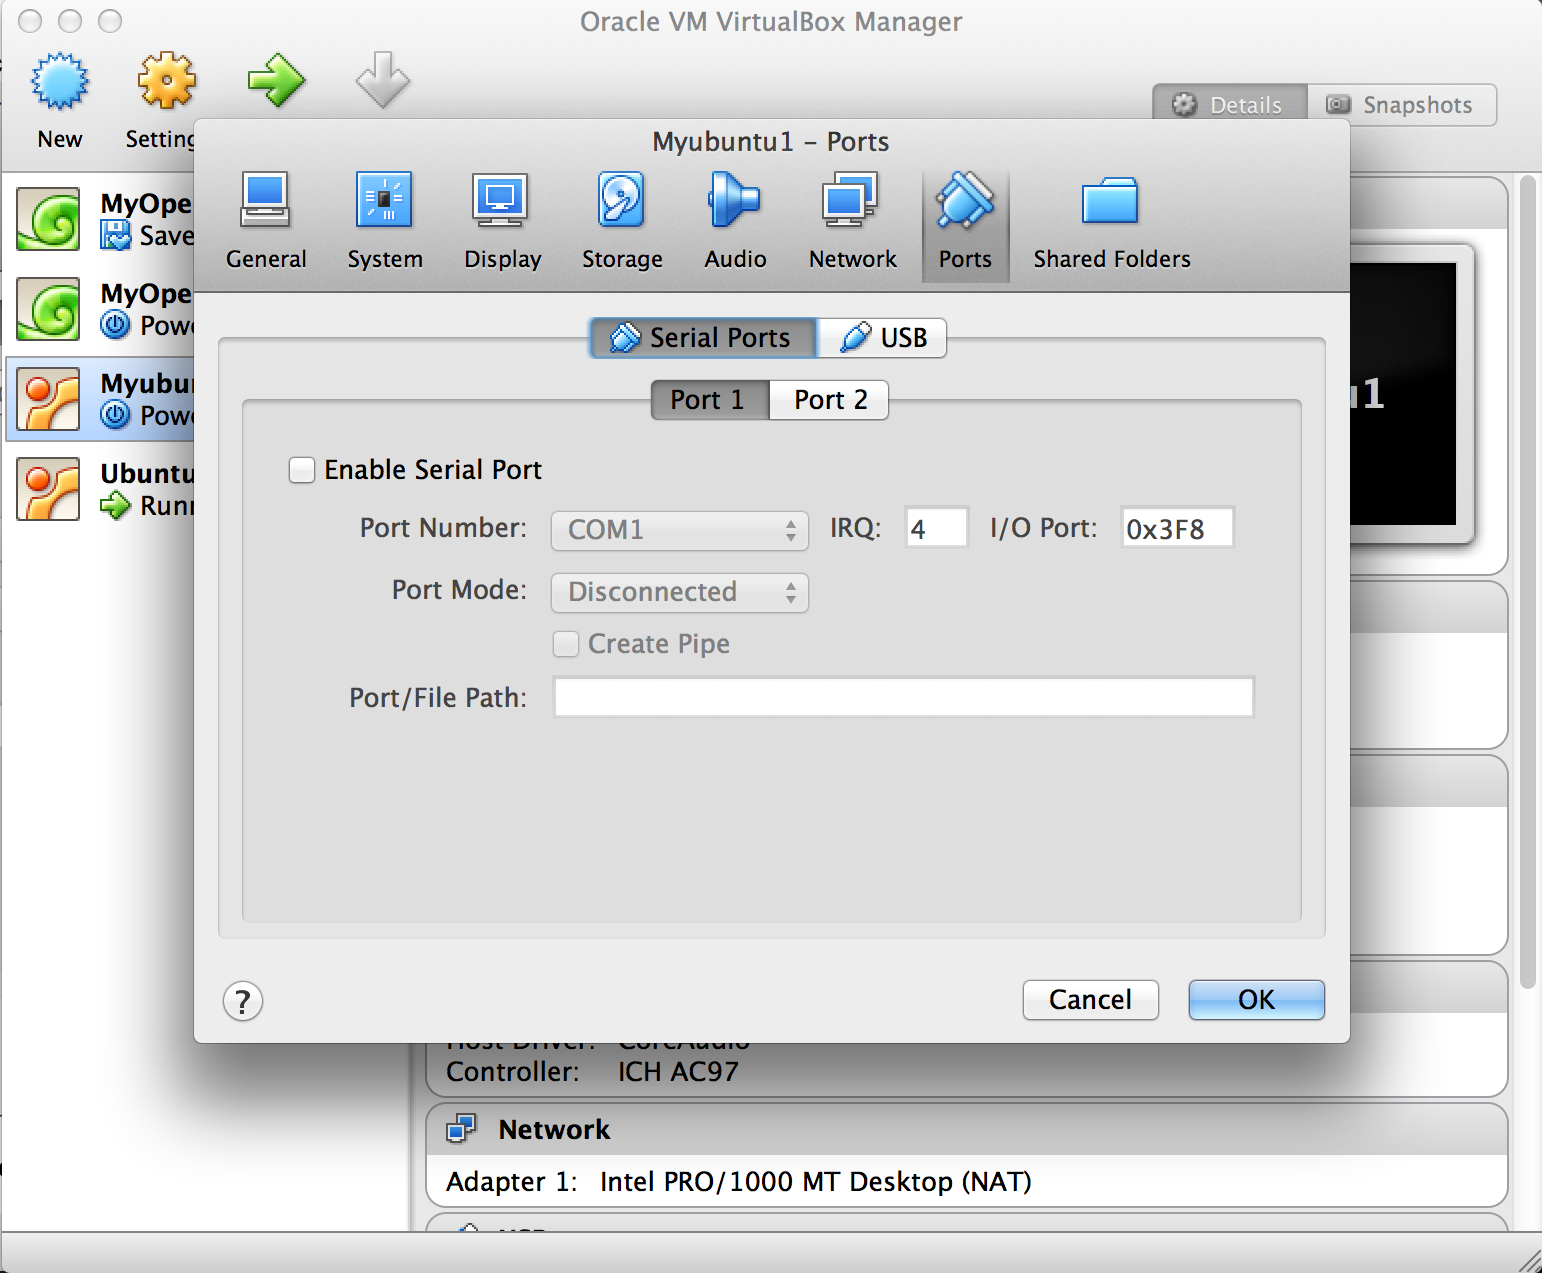Open the Network settings category
1542x1273 pixels.
(852, 222)
